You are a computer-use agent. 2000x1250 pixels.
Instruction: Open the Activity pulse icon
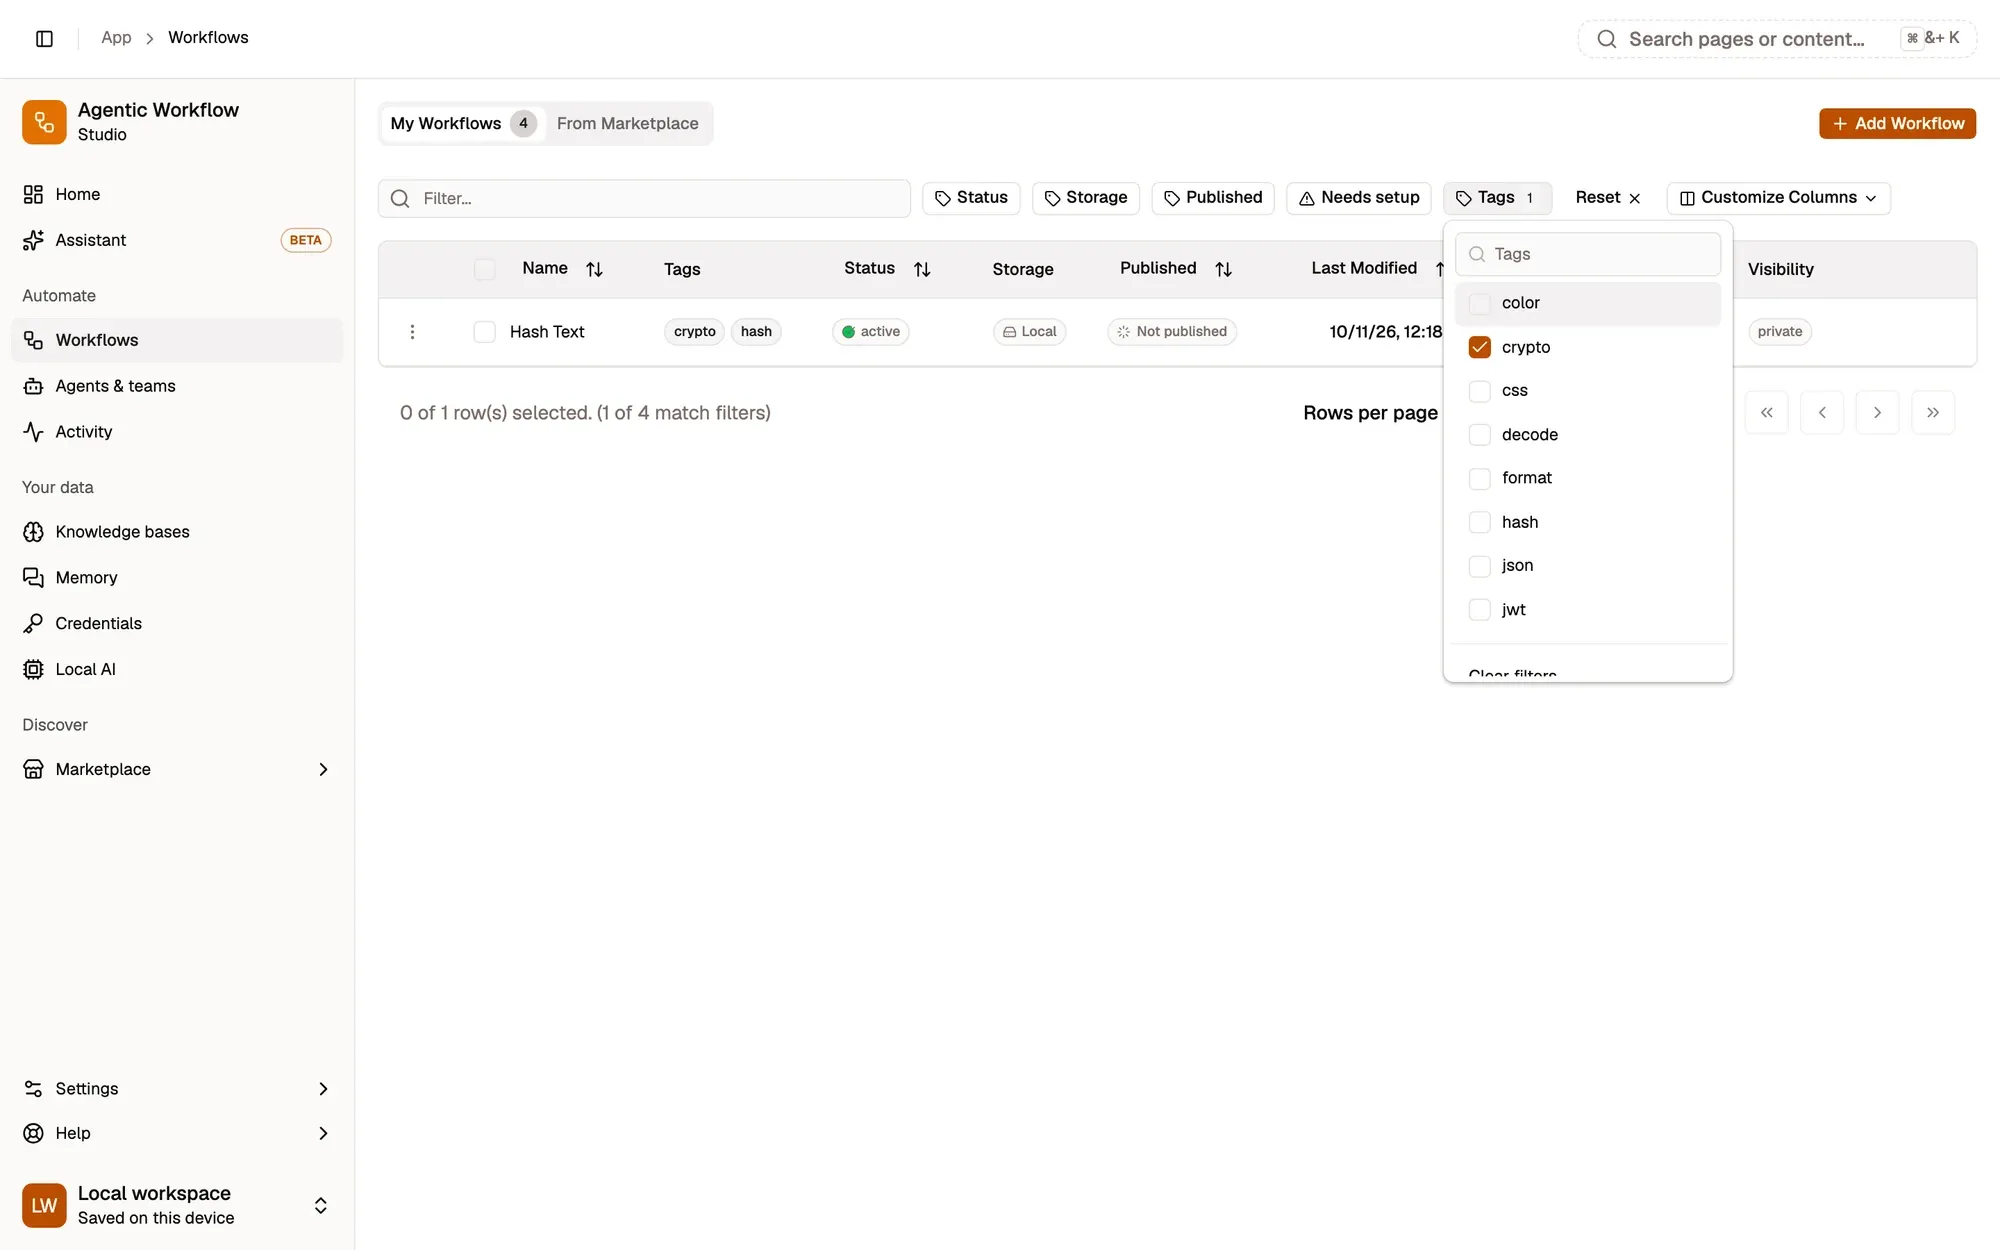33,432
